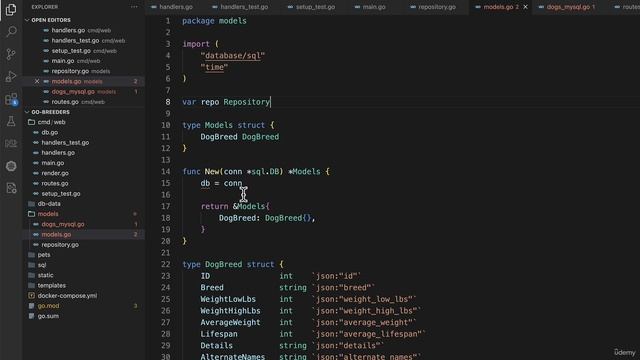Open Source Control view icon
Screen dimensions: 640x360
pyautogui.click(x=11, y=54)
